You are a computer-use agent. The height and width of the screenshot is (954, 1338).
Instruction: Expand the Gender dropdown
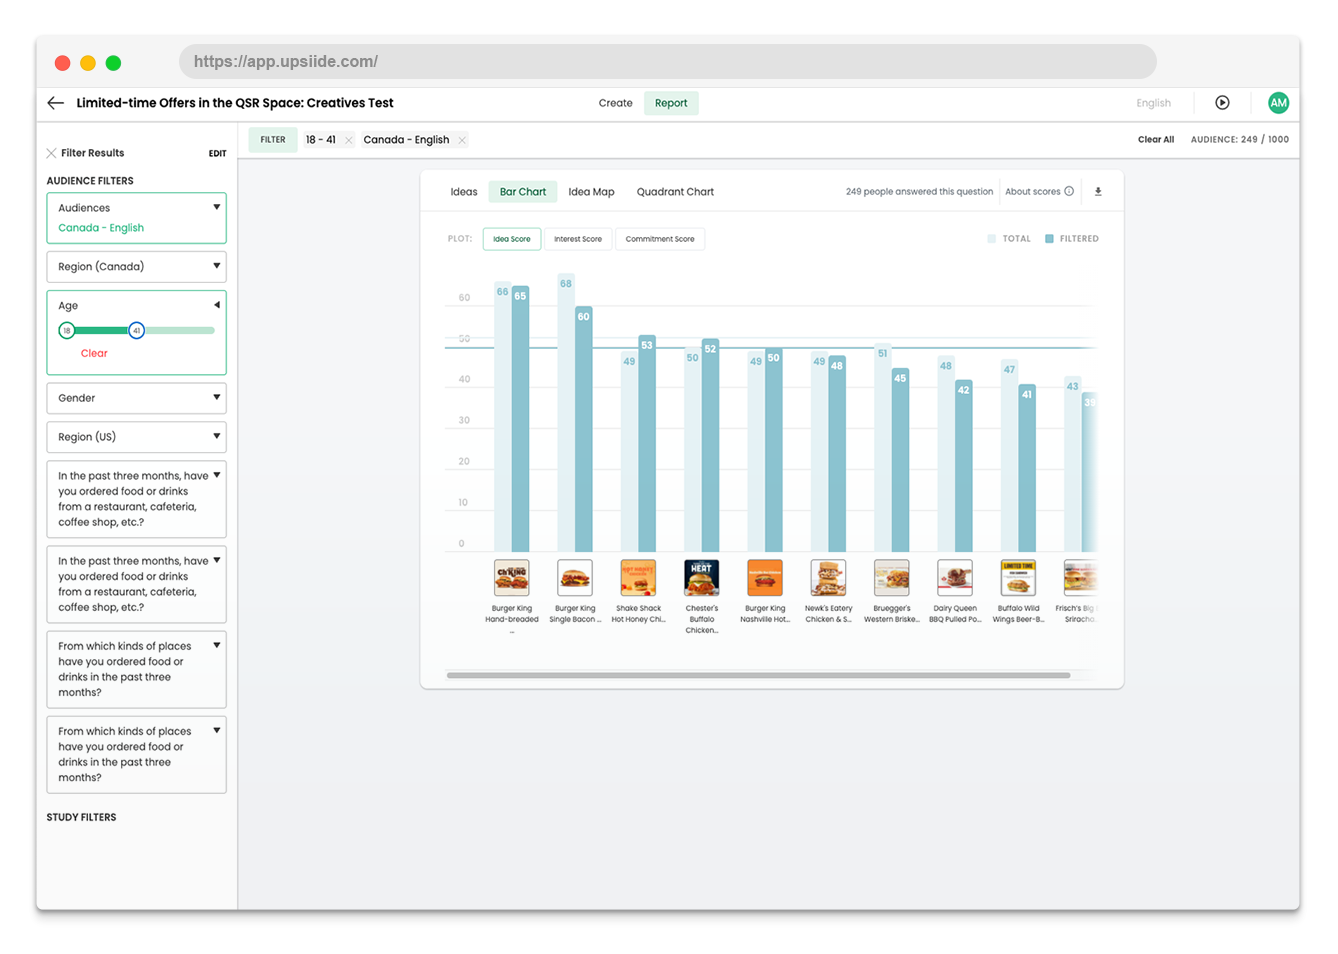pyautogui.click(x=216, y=397)
